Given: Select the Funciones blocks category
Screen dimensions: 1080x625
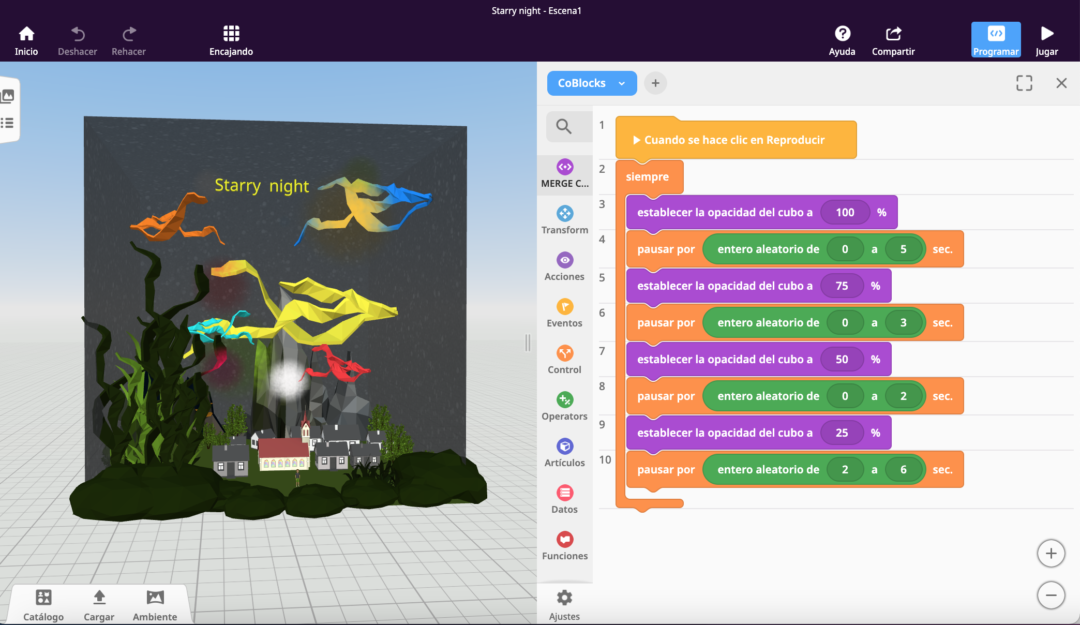Looking at the screenshot, I should [563, 545].
